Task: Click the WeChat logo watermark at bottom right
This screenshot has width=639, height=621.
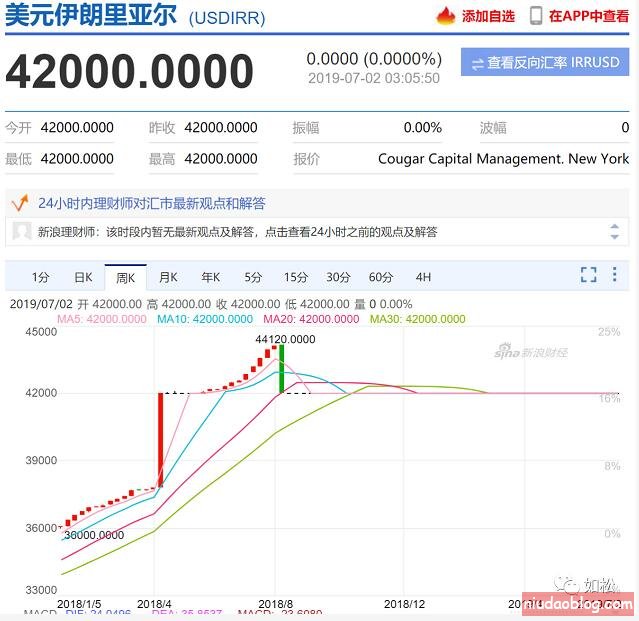Action: 567,585
